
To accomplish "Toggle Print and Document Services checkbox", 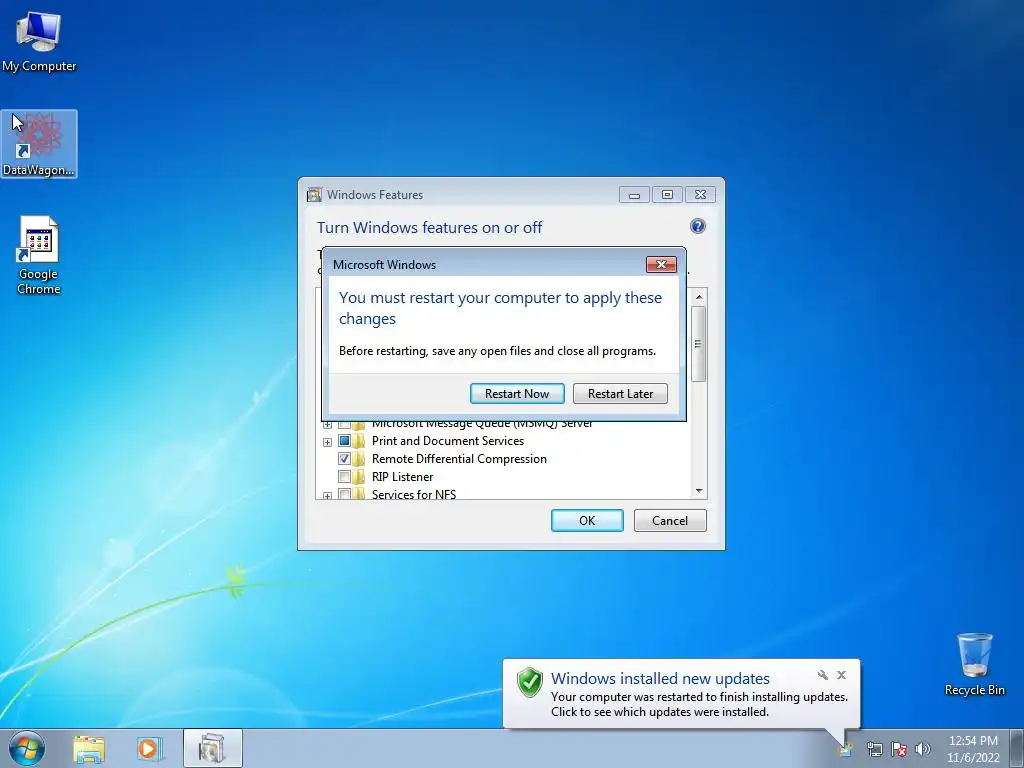I will (344, 441).
